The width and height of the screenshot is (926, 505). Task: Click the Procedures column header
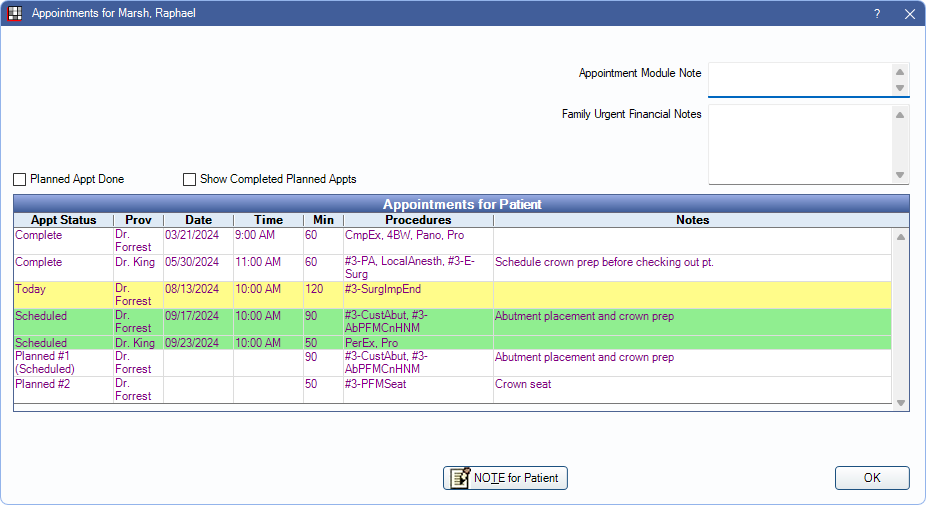click(x=418, y=220)
